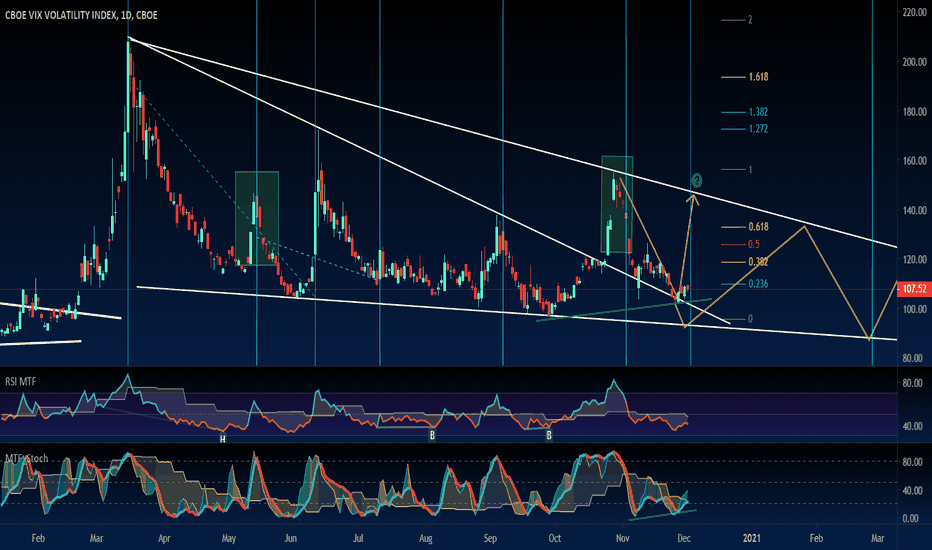Click the red 107.52 current price tag
The width and height of the screenshot is (932, 550).
click(x=914, y=289)
